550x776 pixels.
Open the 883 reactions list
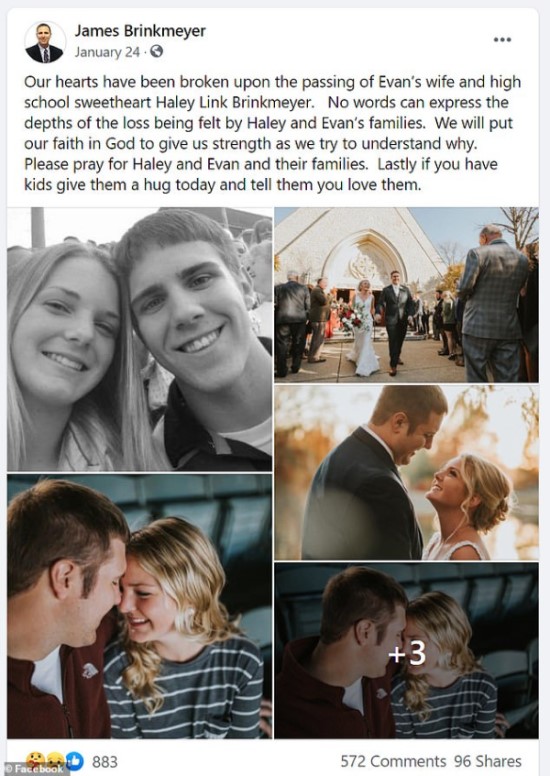pos(105,762)
